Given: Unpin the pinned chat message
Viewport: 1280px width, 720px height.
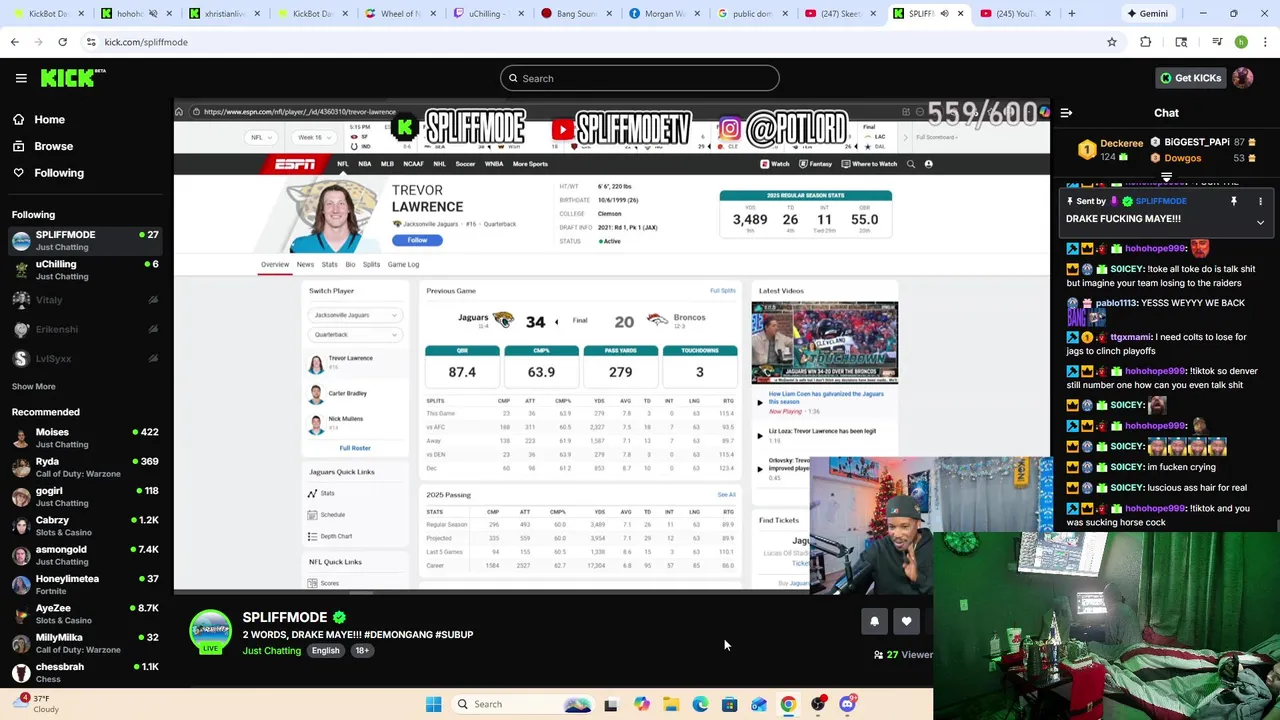Looking at the screenshot, I should click(x=1234, y=201).
